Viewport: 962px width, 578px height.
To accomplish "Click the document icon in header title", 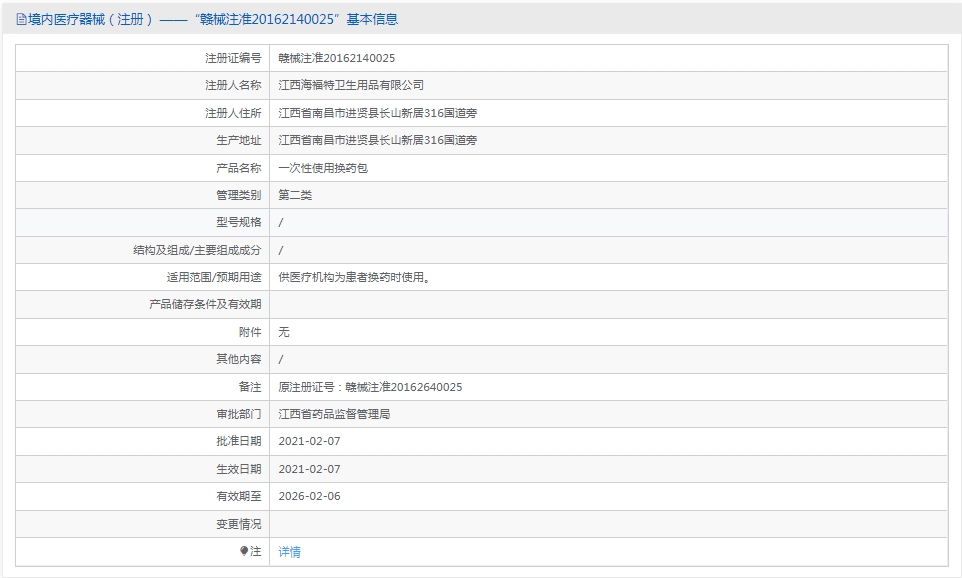I will pos(21,20).
